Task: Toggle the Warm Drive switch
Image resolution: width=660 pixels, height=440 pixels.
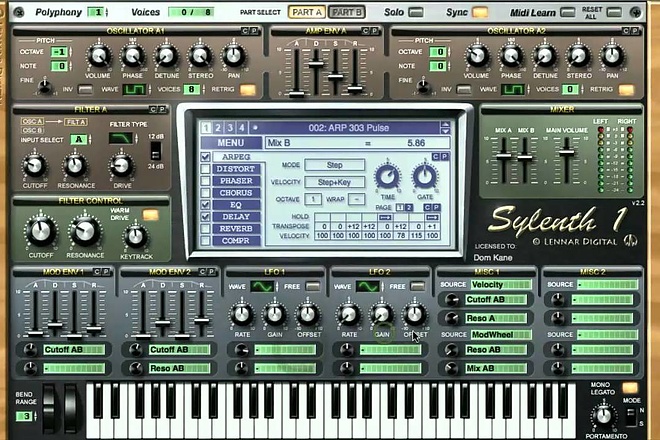Action: (151, 215)
